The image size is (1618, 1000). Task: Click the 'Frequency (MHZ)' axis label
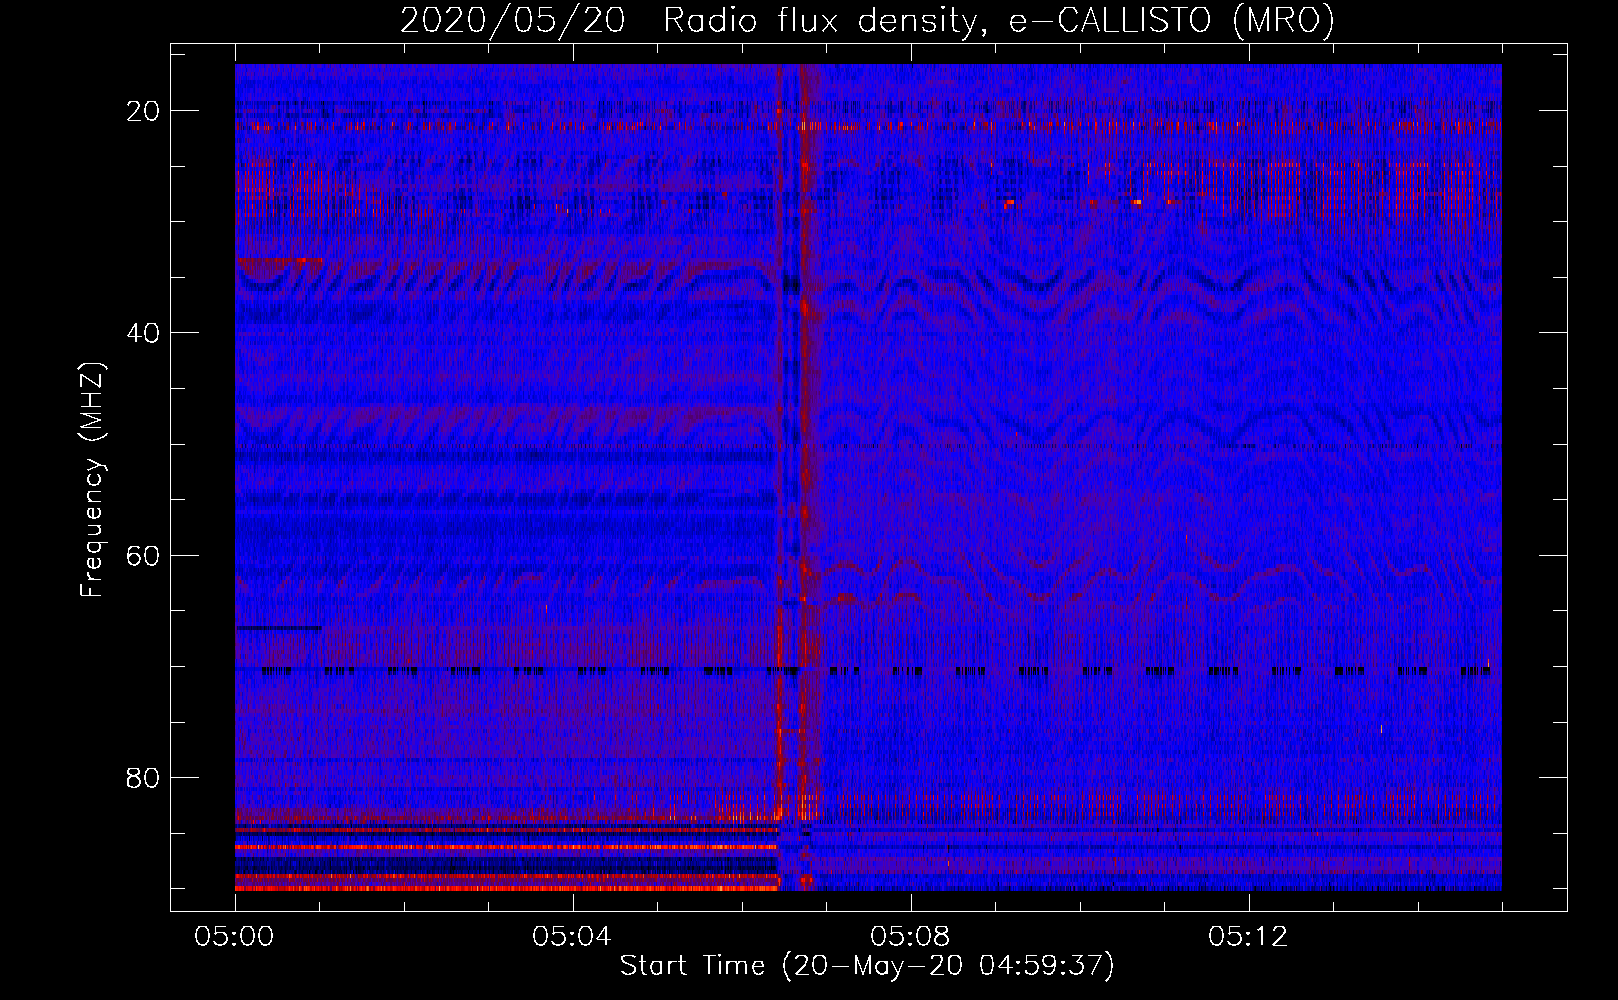(x=92, y=480)
